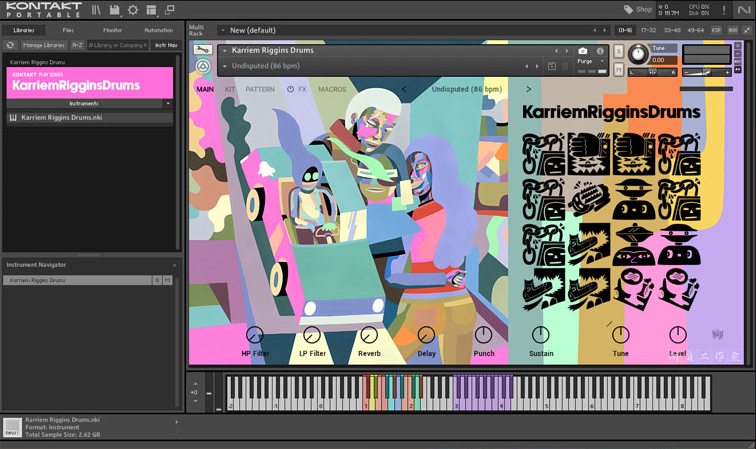This screenshot has height=449, width=756.
Task: Toggle the browser panel icon in top toolbar
Action: [96, 10]
